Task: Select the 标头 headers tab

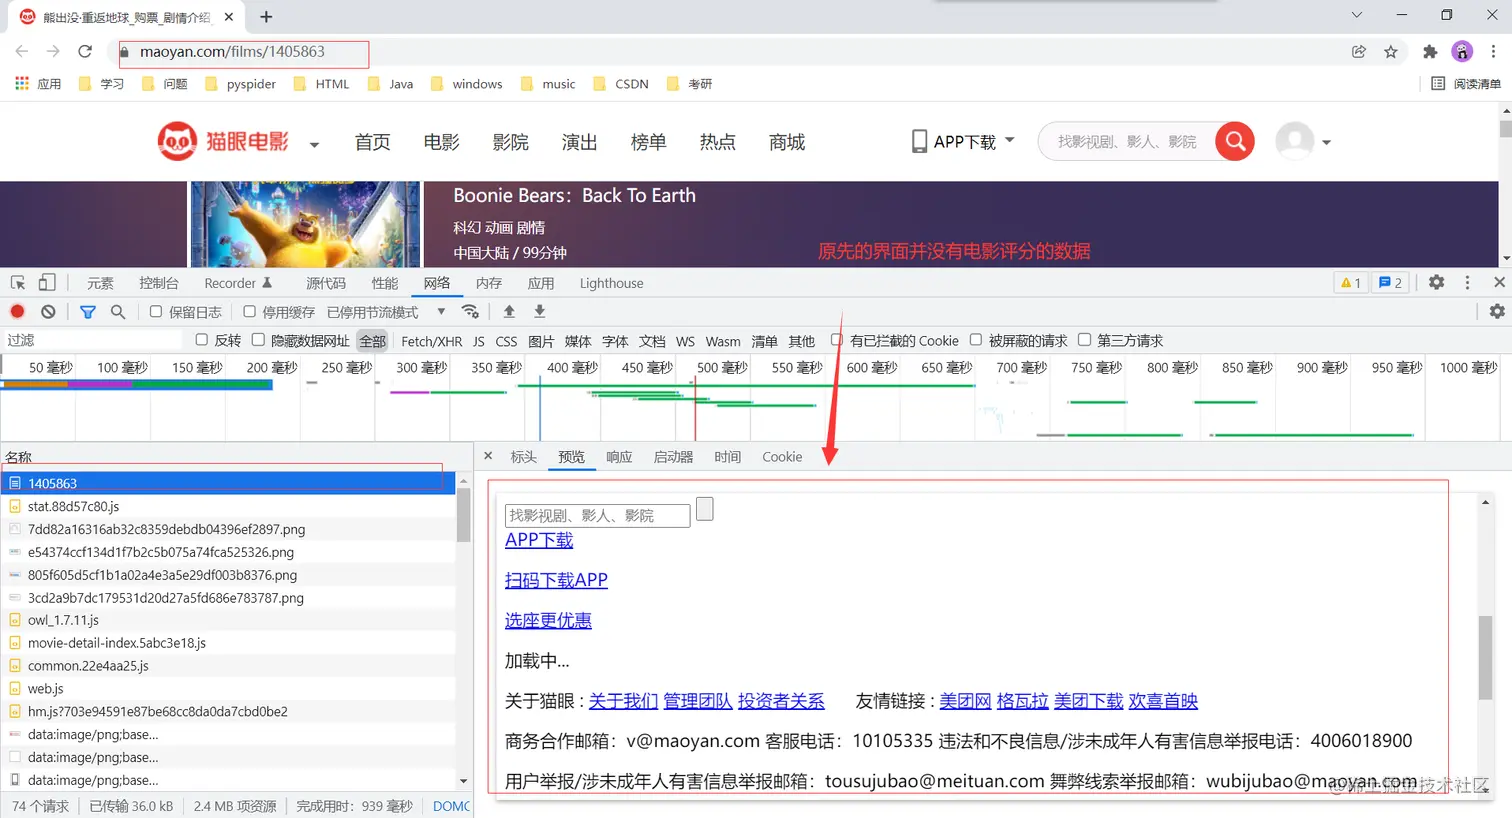Action: click(523, 457)
